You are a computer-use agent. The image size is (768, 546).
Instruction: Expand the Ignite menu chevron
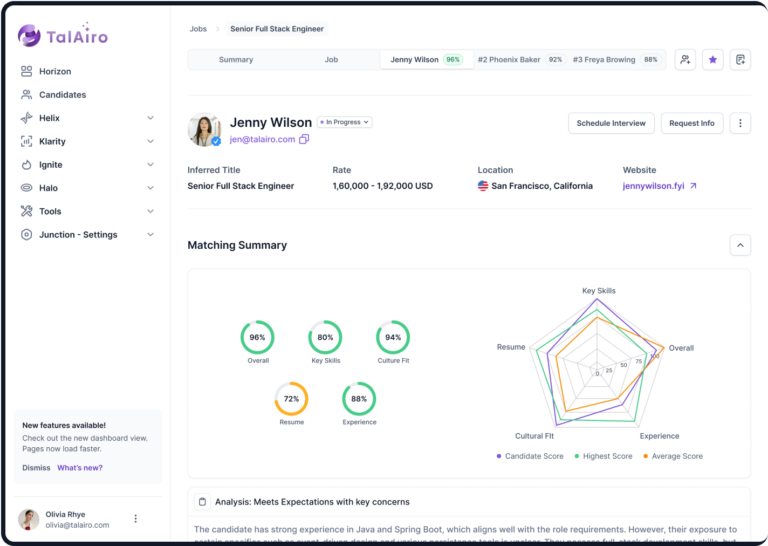[150, 165]
